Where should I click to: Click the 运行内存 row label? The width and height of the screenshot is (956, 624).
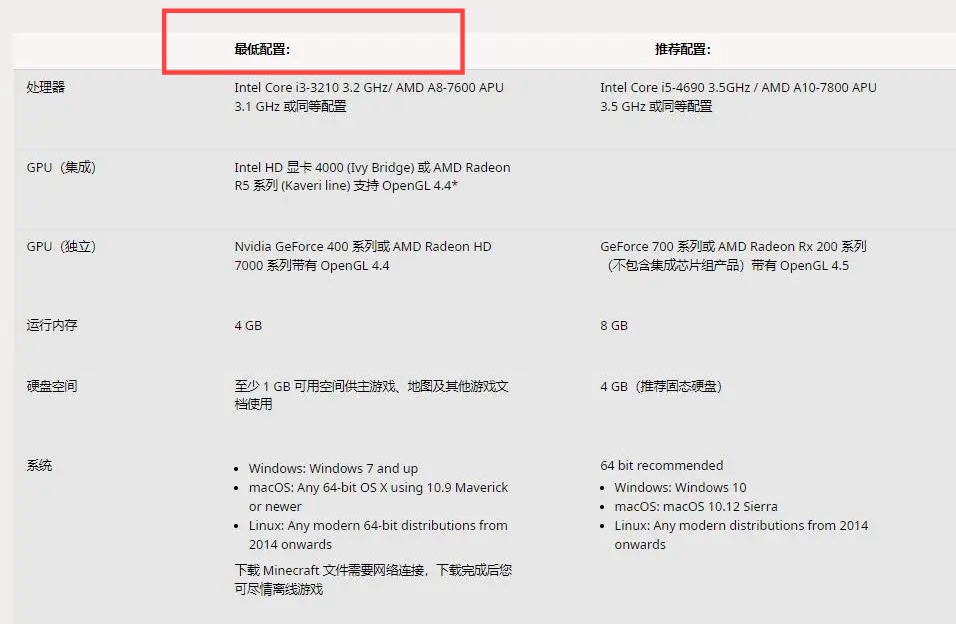[x=52, y=325]
